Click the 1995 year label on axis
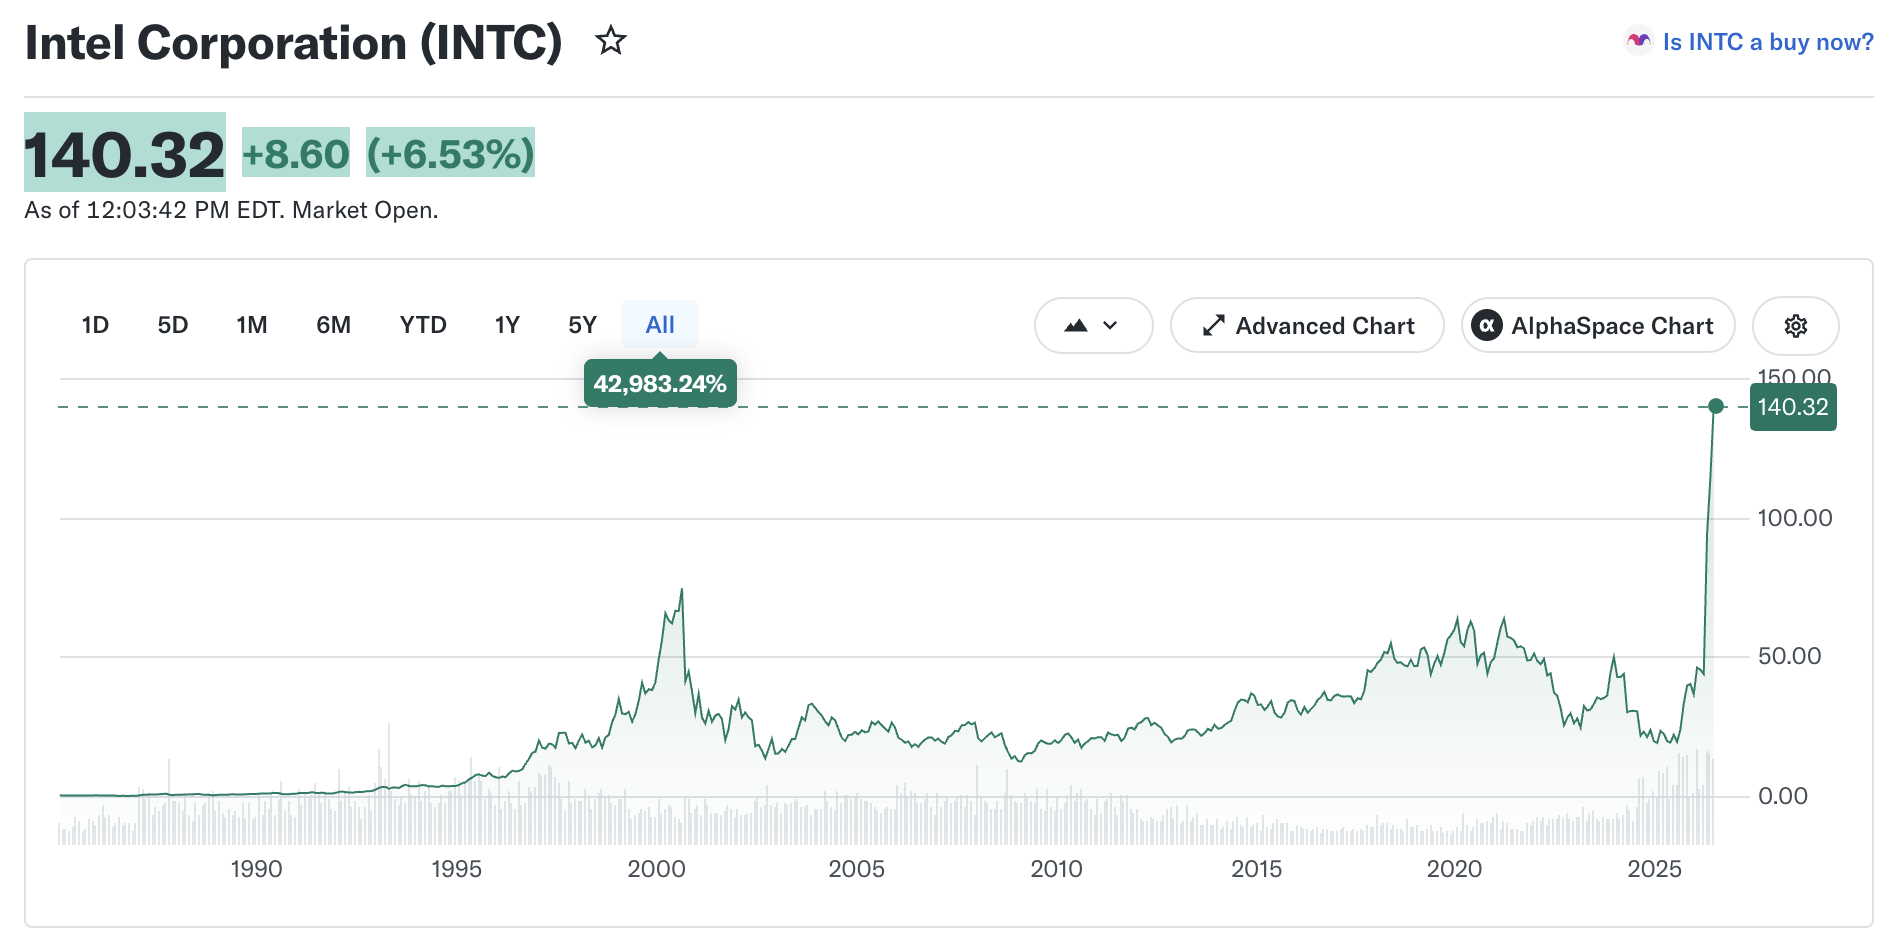 (x=456, y=869)
